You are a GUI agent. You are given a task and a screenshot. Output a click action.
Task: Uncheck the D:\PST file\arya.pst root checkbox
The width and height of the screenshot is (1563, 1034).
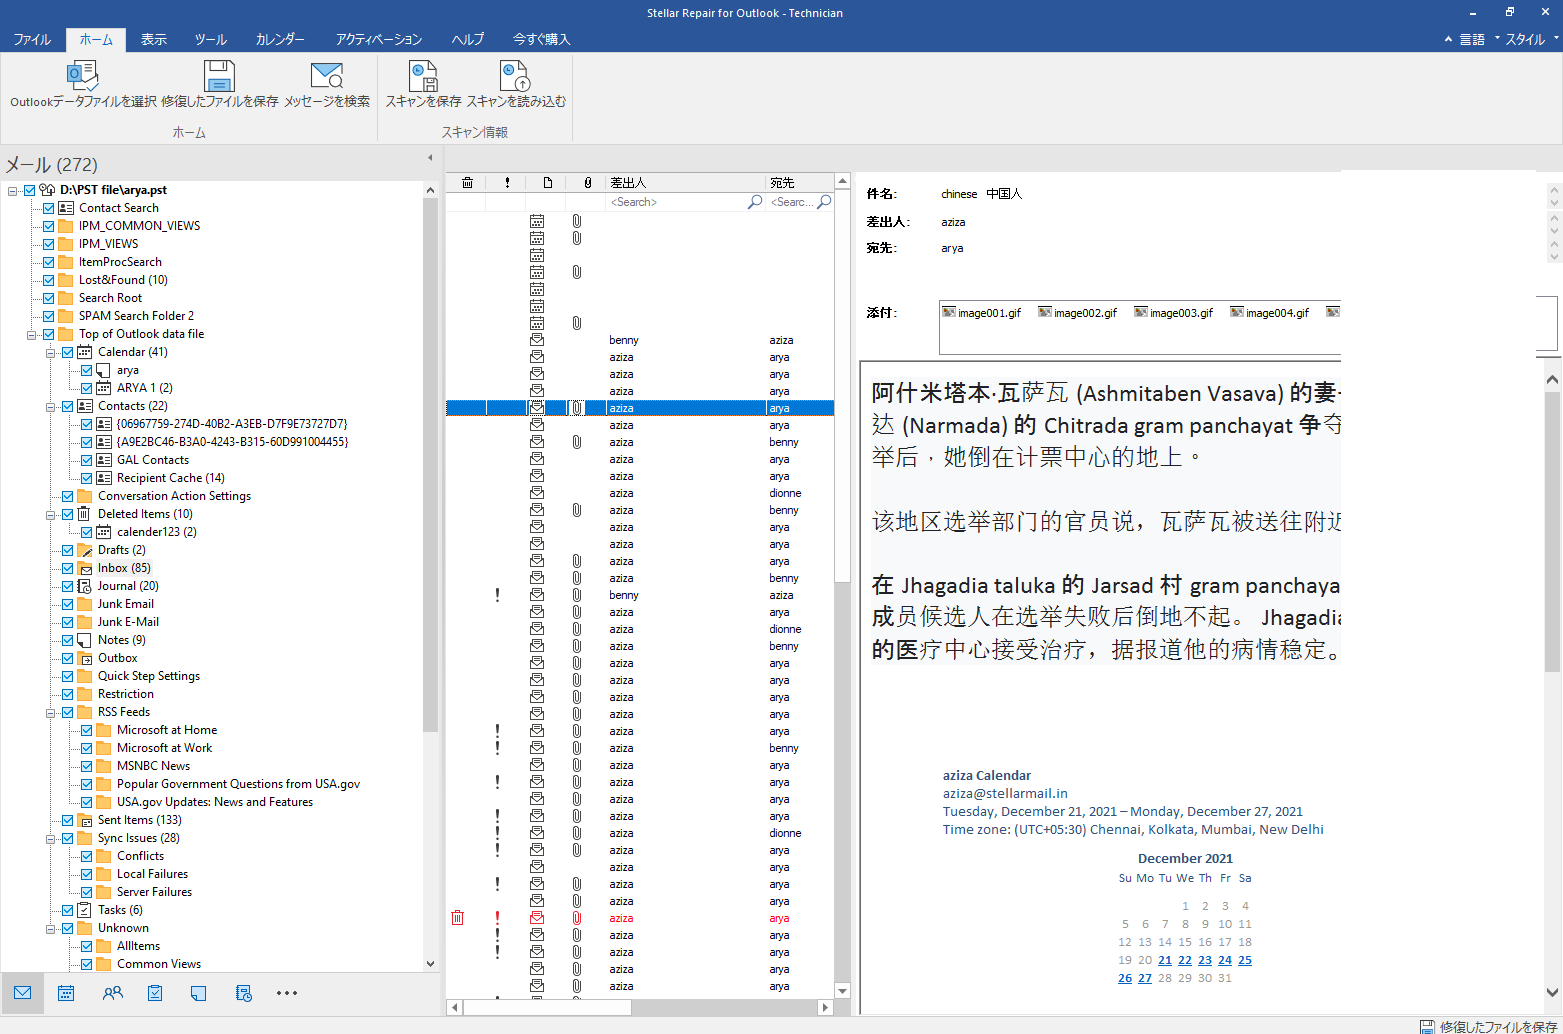coord(30,190)
